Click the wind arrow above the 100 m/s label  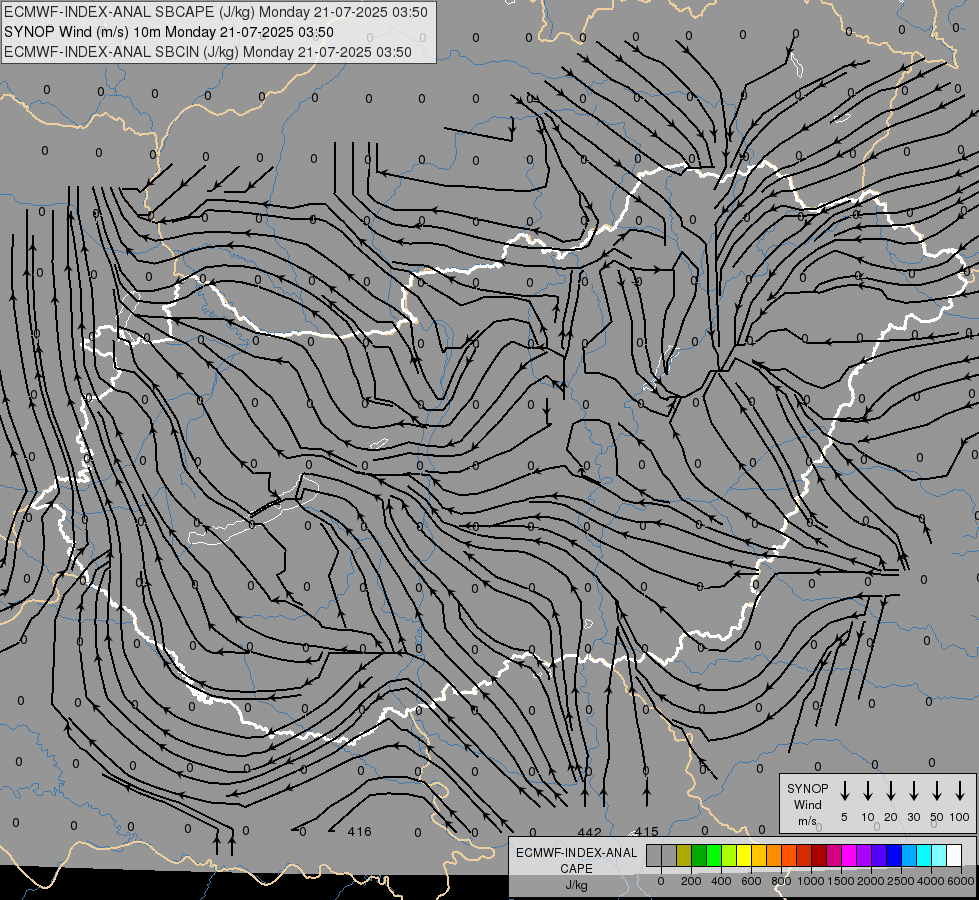[x=960, y=790]
